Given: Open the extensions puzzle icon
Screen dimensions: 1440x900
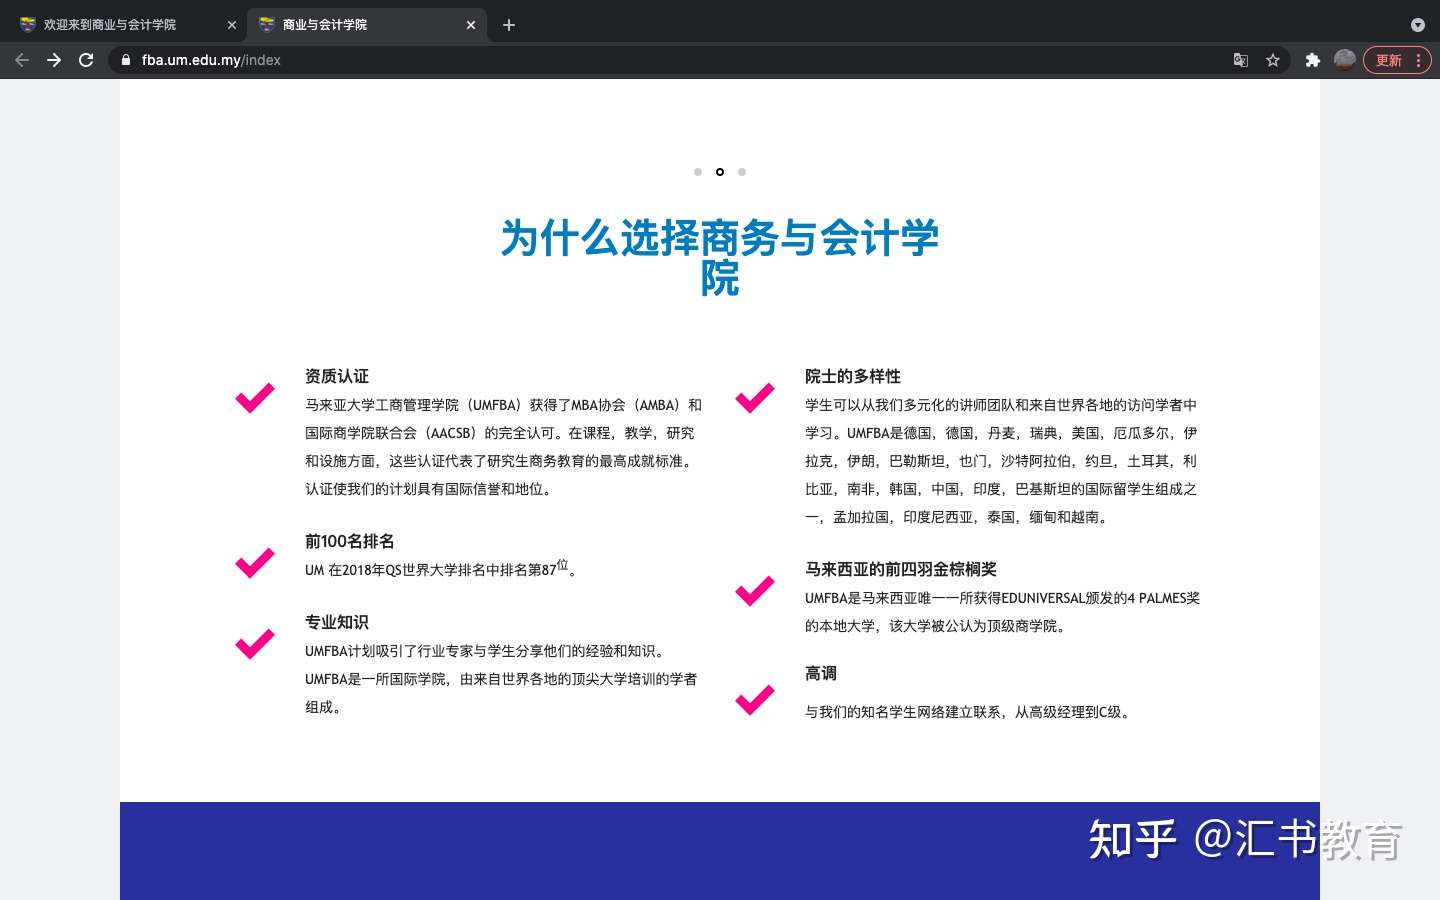Looking at the screenshot, I should click(x=1313, y=60).
